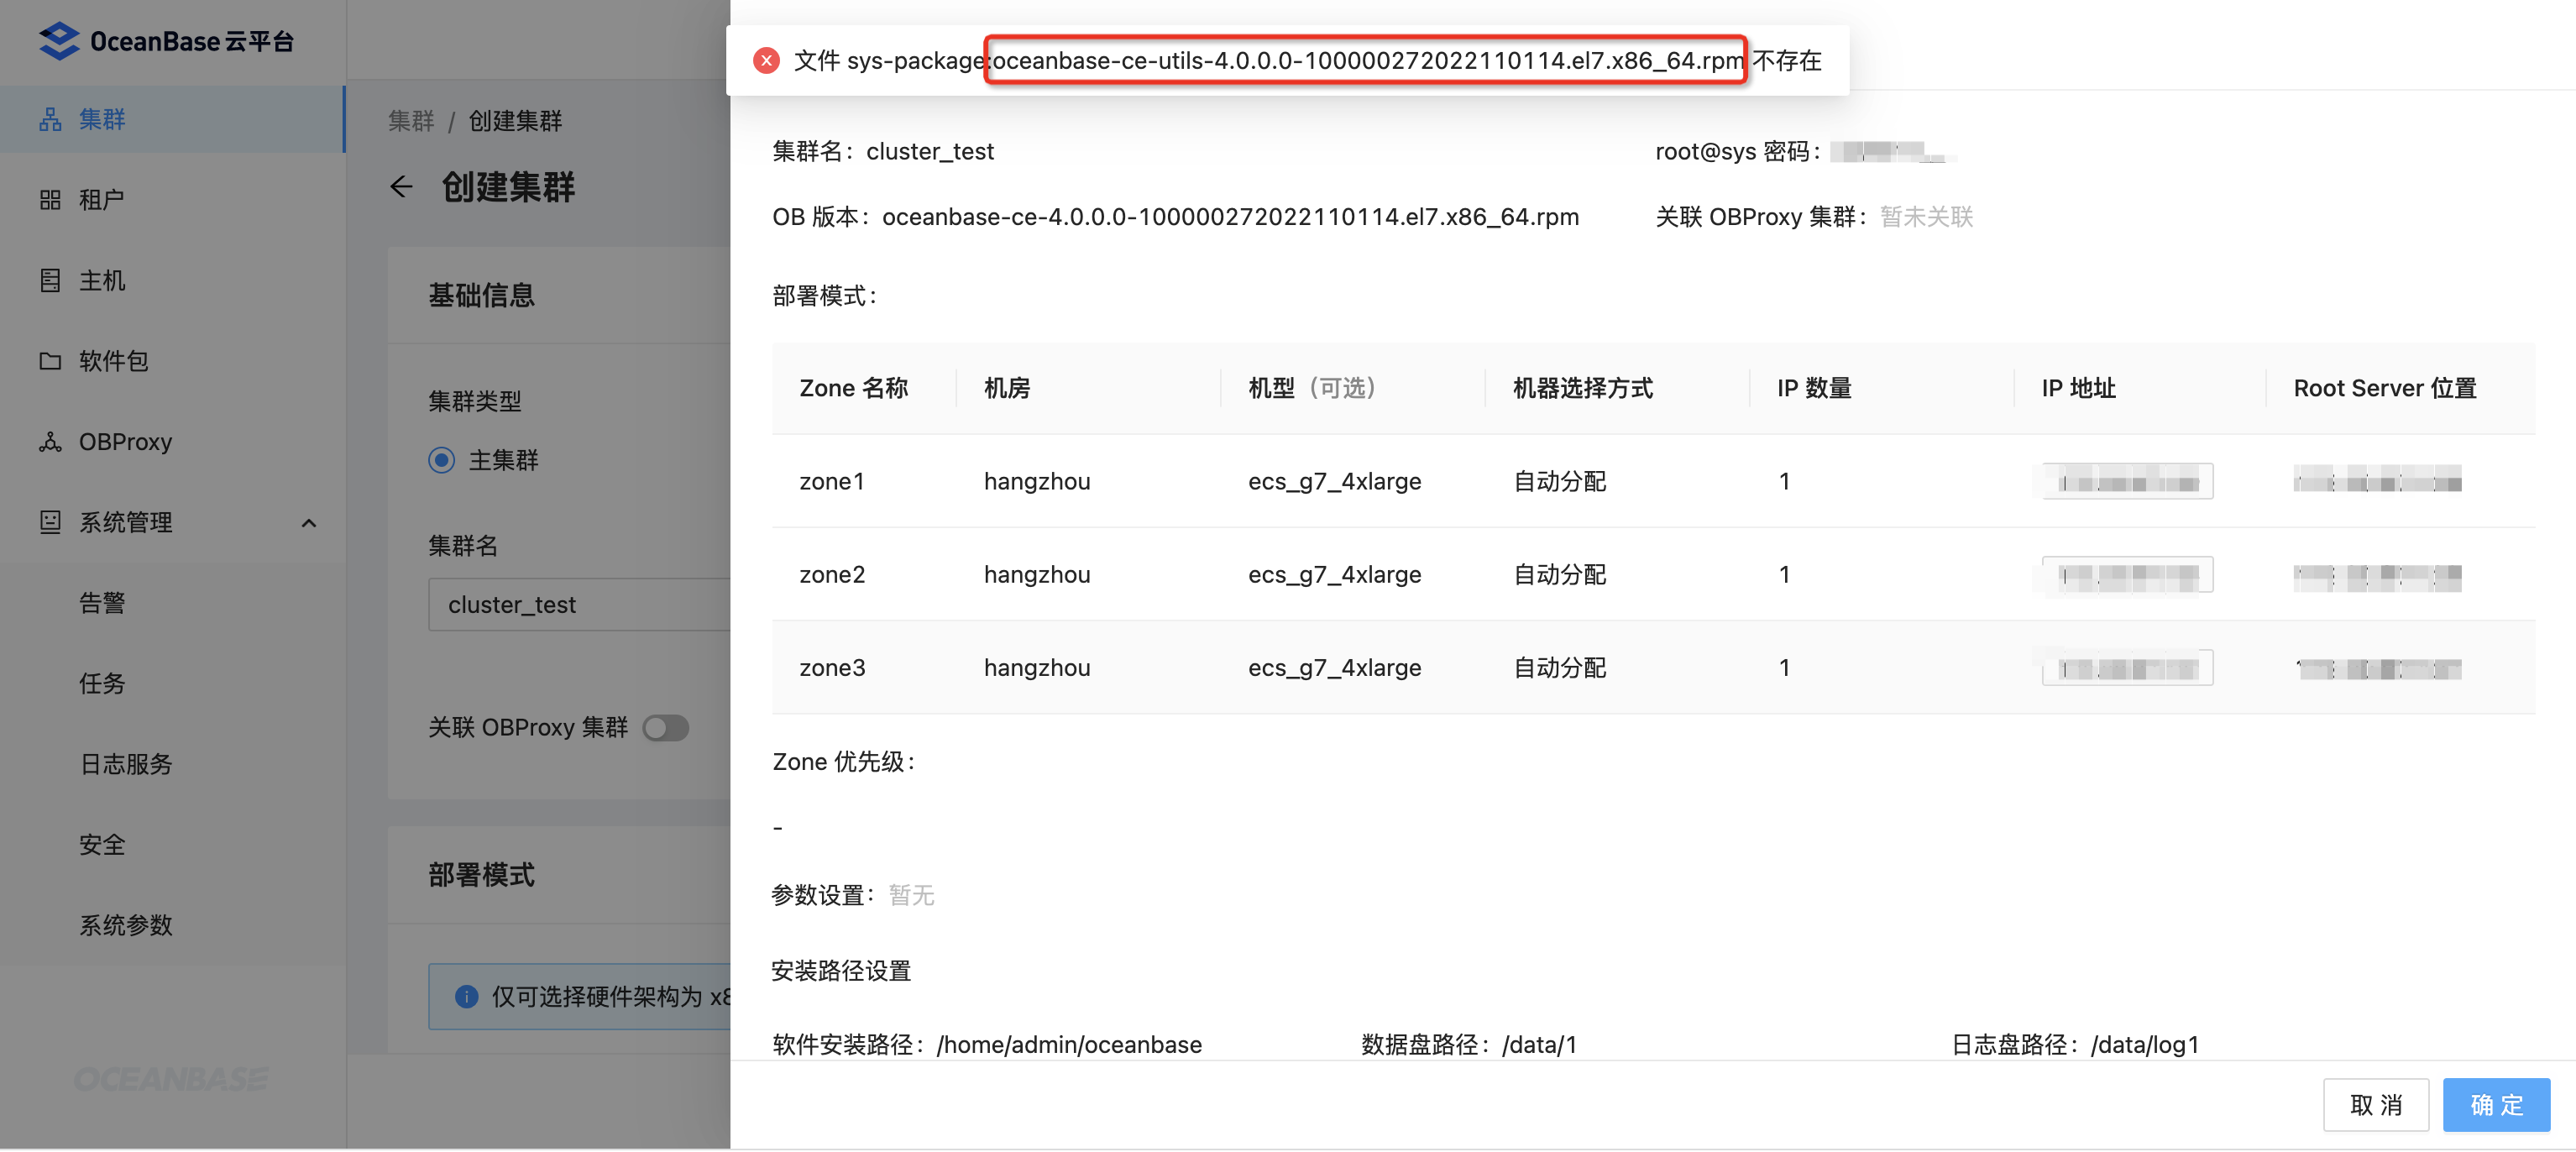Image resolution: width=2576 pixels, height=1152 pixels.
Task: Click the red error icon in notification
Action: tap(766, 60)
